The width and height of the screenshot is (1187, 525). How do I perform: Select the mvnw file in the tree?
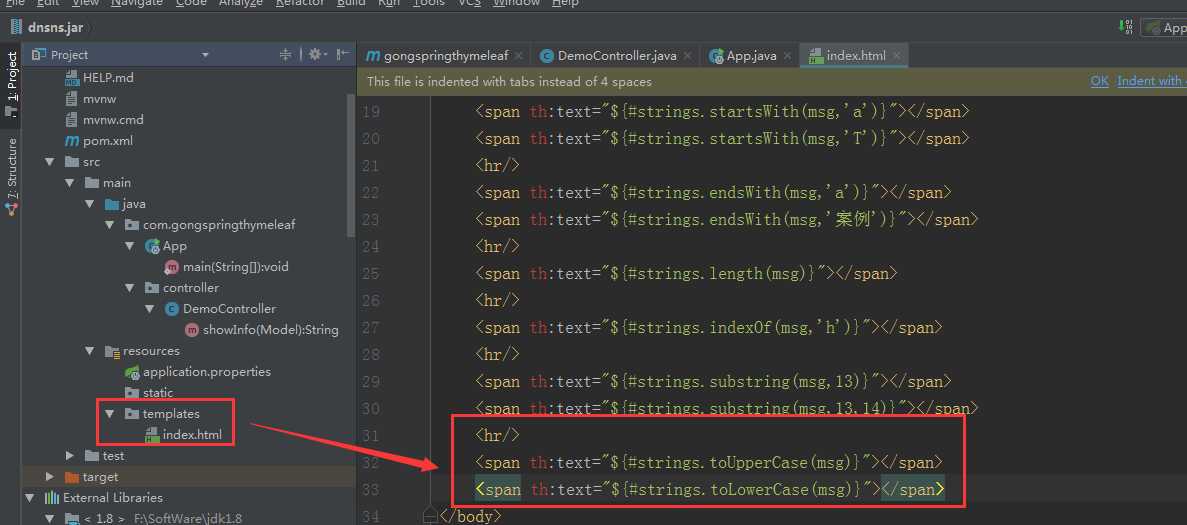pyautogui.click(x=99, y=98)
